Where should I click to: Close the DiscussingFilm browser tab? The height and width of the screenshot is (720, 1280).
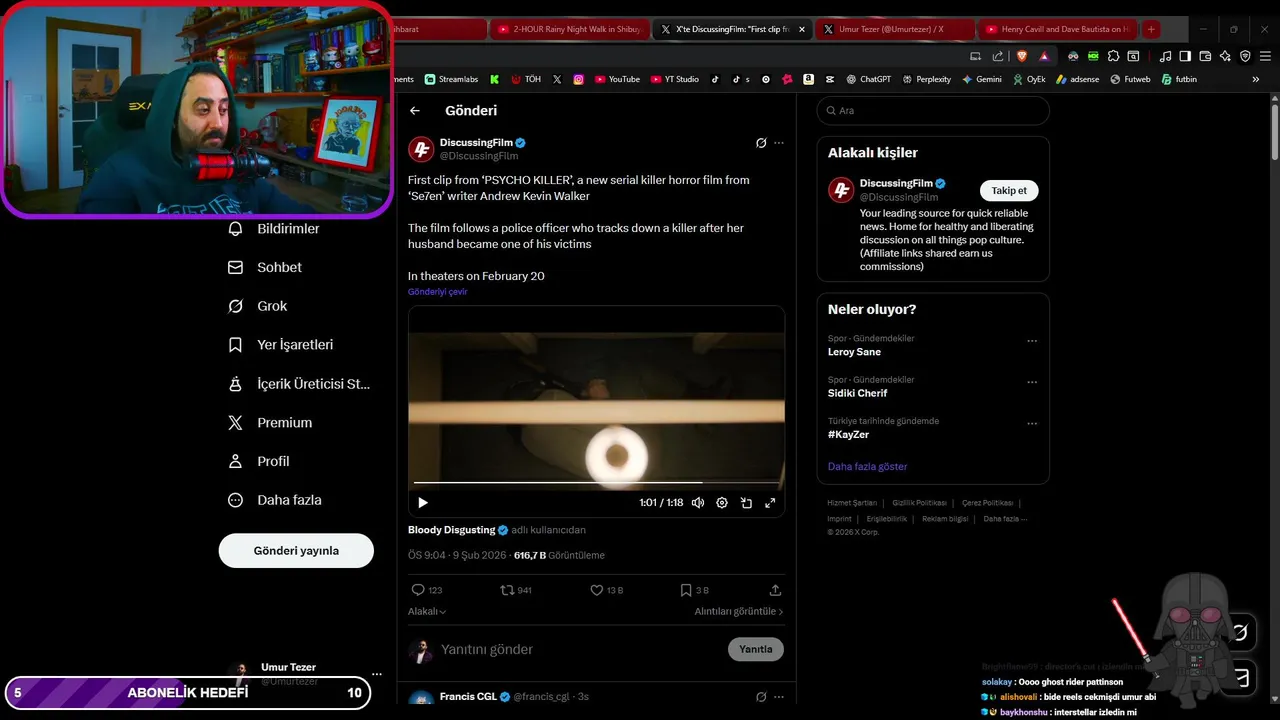tap(802, 30)
